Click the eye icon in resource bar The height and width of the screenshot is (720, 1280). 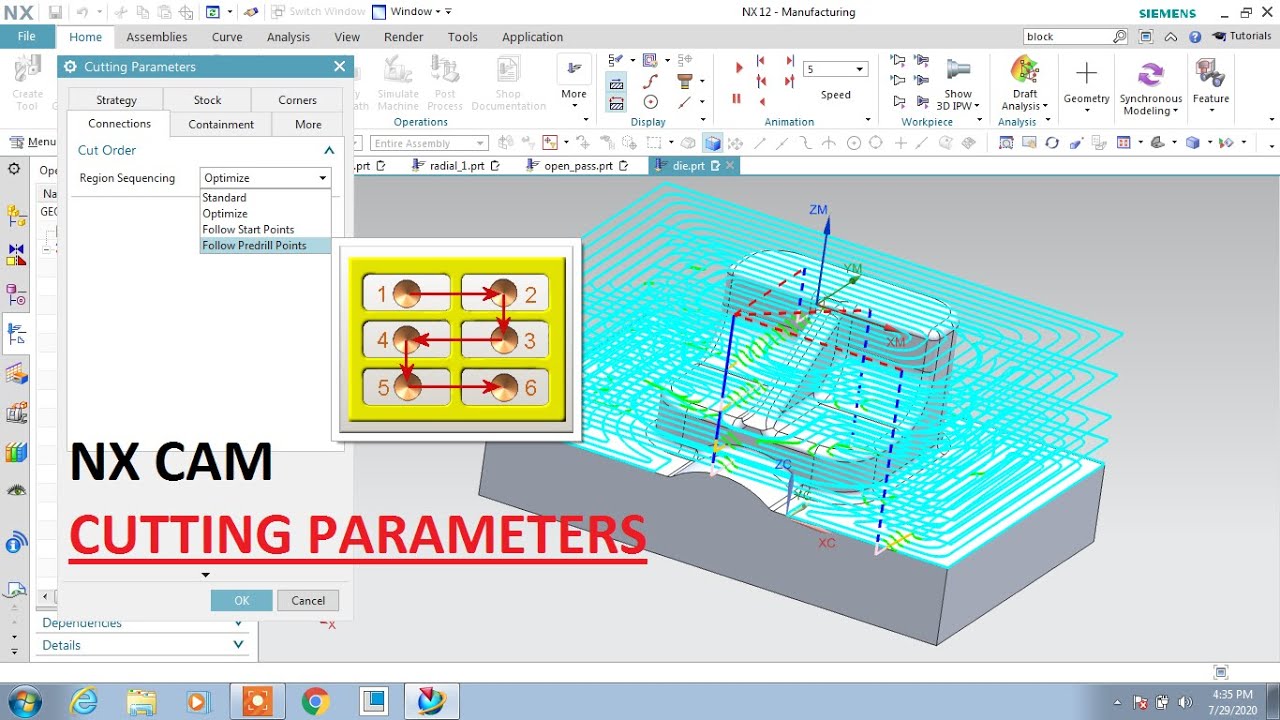(x=16, y=490)
